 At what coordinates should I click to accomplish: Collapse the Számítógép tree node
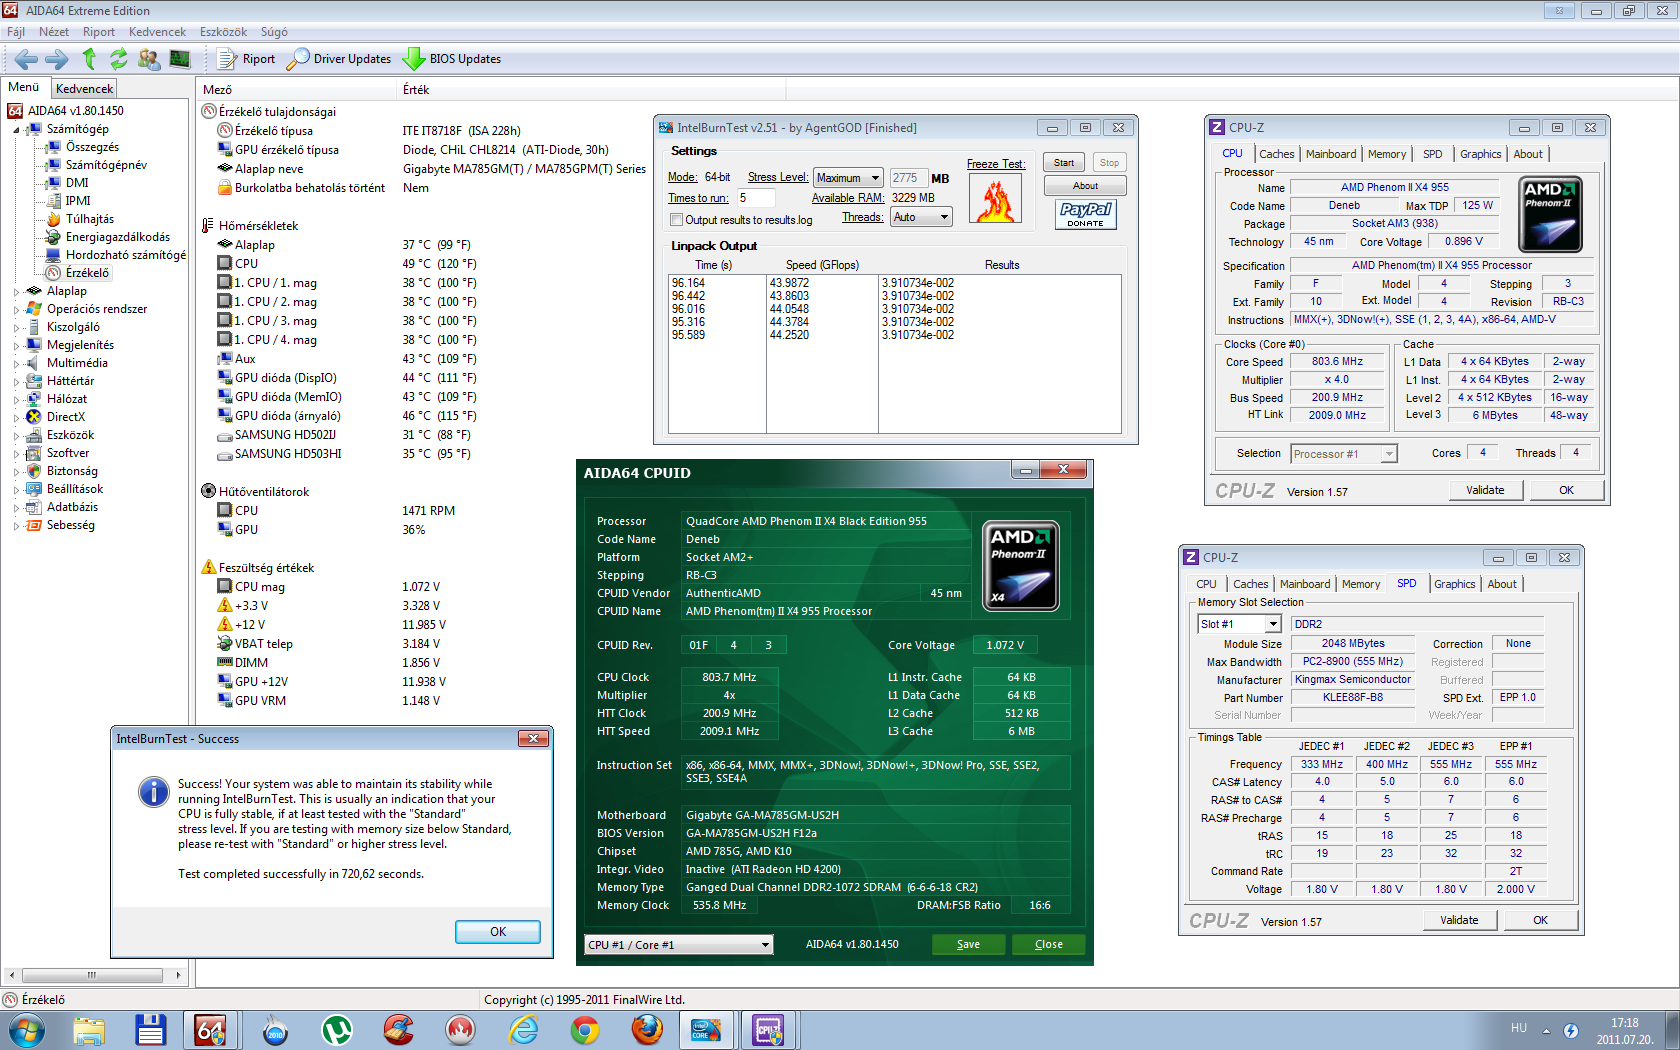point(17,130)
